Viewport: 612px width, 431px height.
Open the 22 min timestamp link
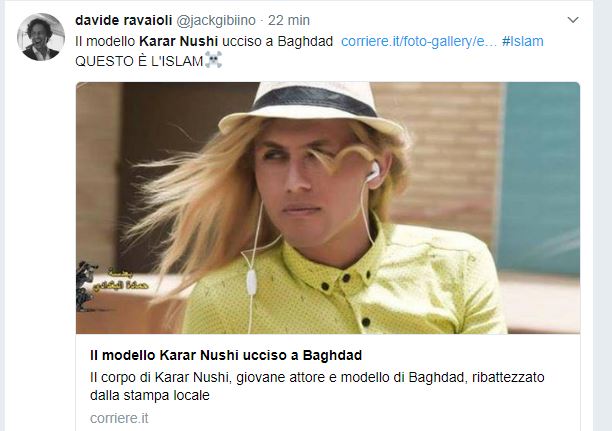pos(289,20)
